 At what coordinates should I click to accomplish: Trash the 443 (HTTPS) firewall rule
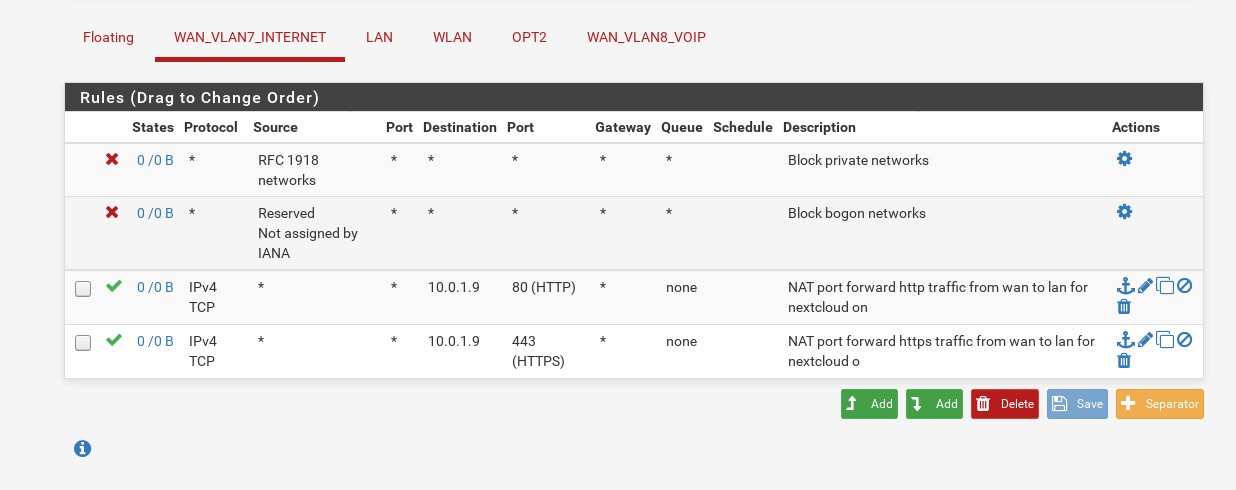click(x=1124, y=361)
